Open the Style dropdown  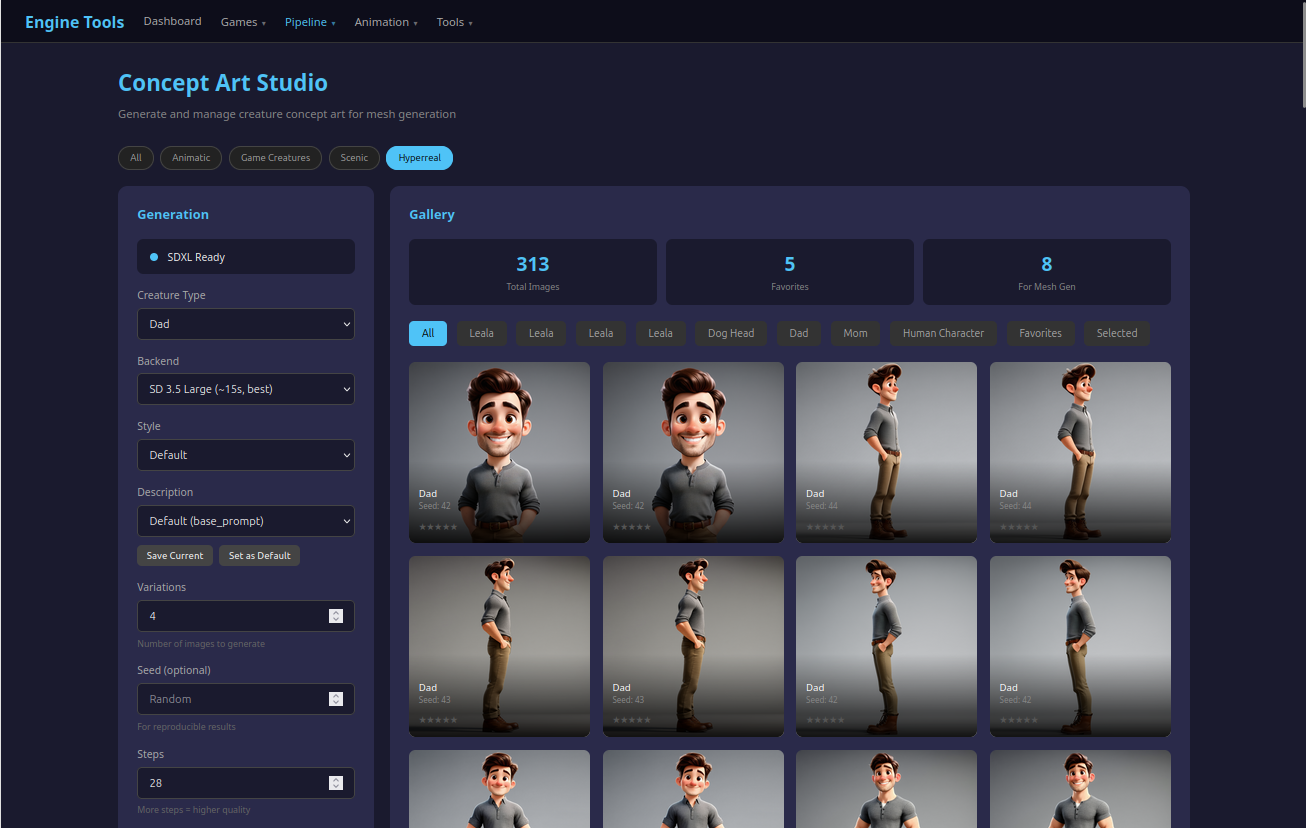point(245,455)
